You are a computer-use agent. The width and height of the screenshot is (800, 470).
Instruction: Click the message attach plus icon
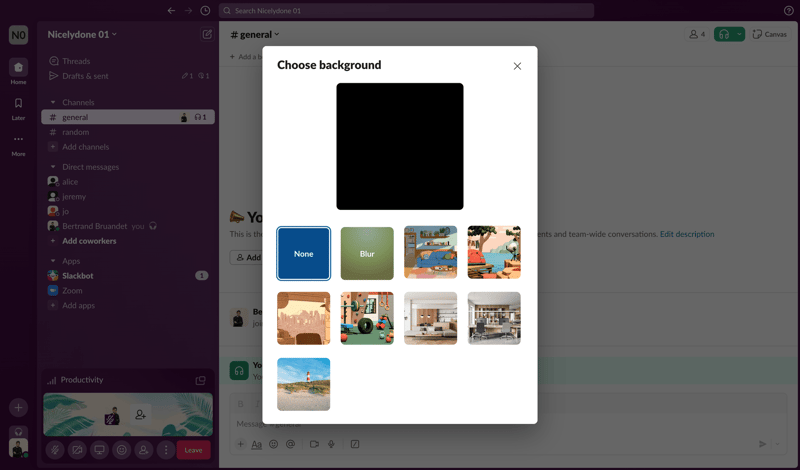pyautogui.click(x=240, y=444)
